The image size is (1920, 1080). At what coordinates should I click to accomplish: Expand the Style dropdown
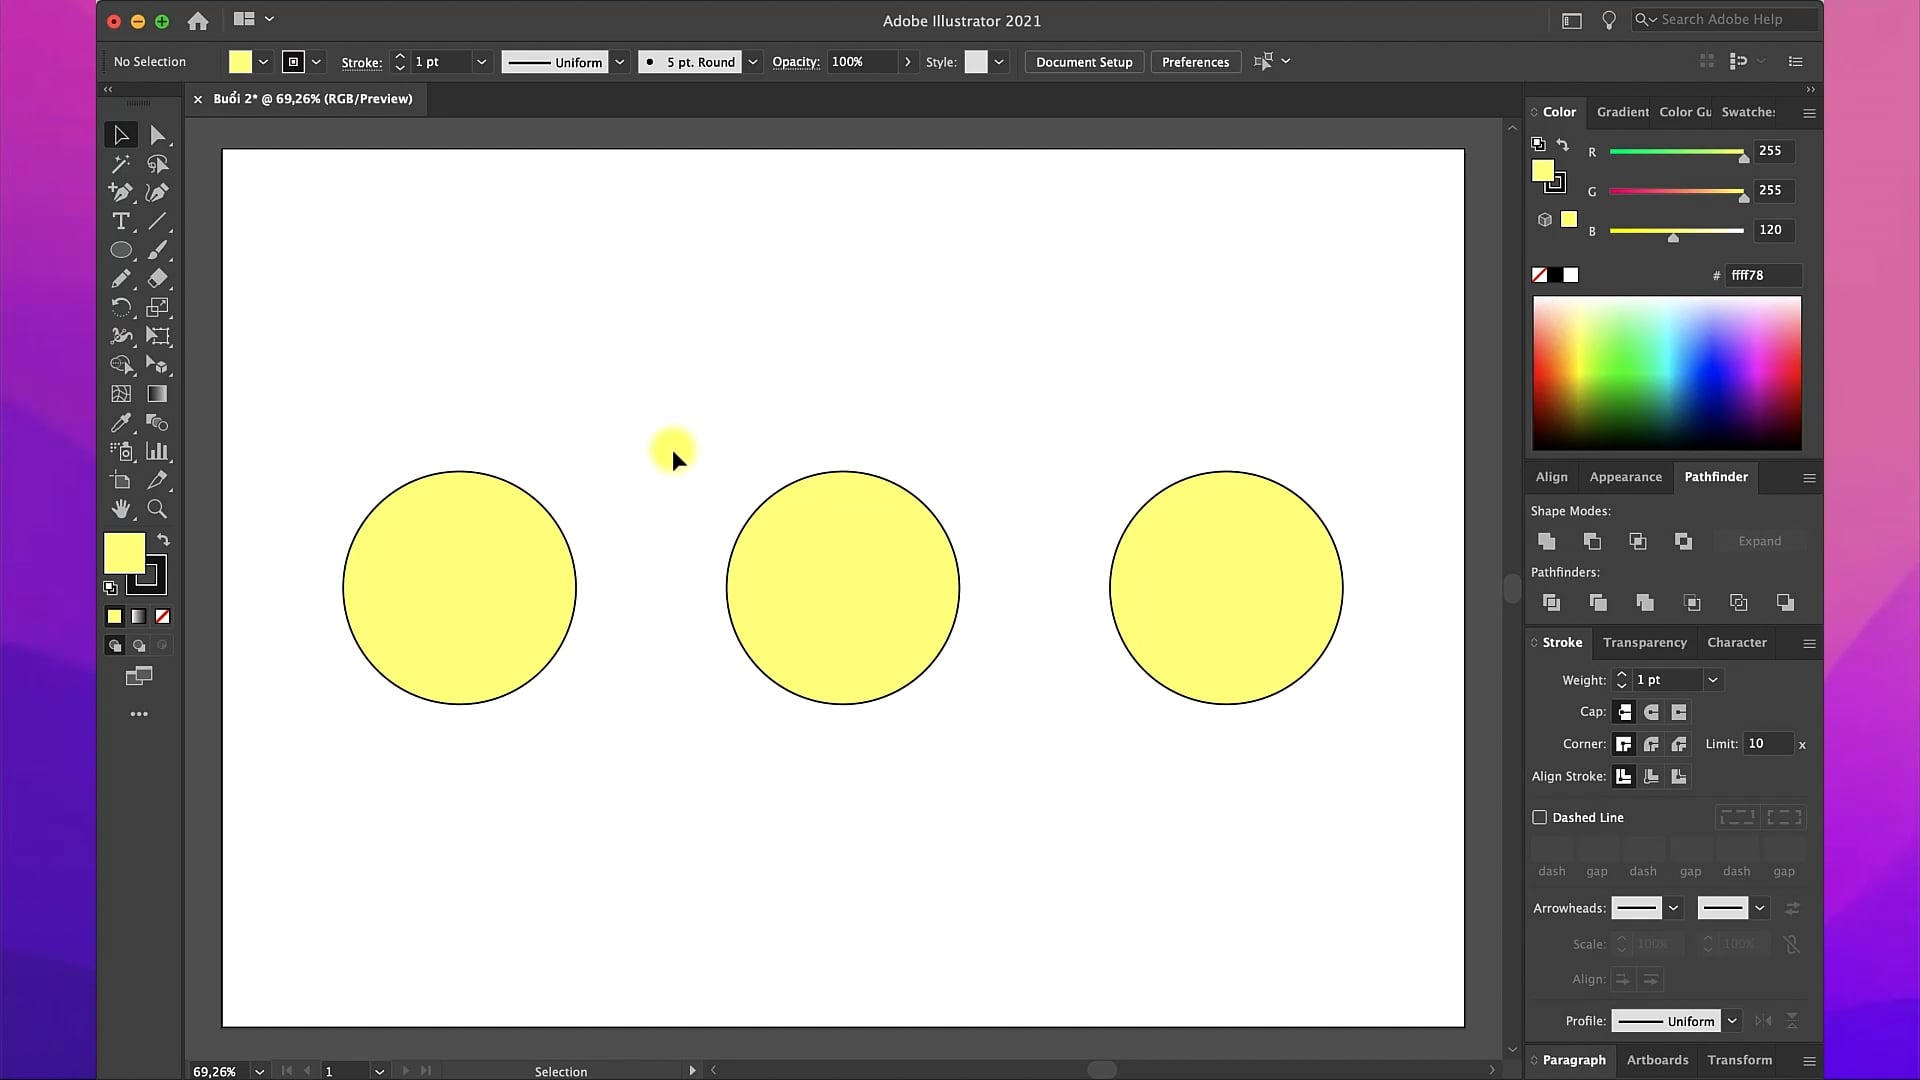998,62
